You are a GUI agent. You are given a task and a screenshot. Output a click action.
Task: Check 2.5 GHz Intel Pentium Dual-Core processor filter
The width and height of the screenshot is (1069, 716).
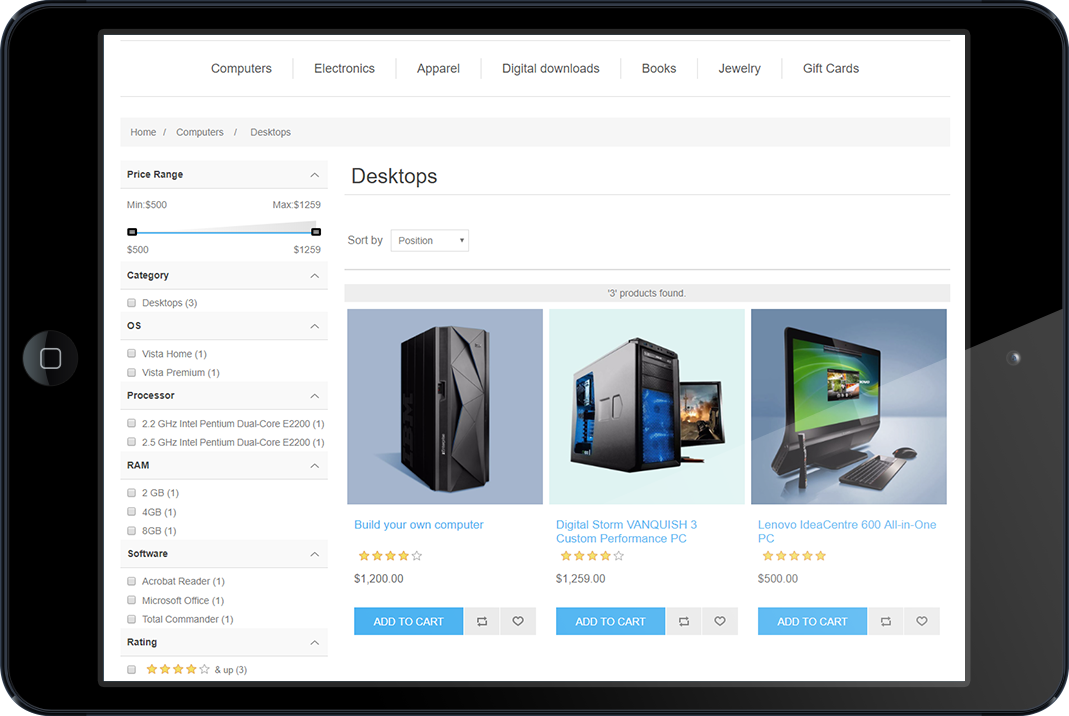click(132, 442)
